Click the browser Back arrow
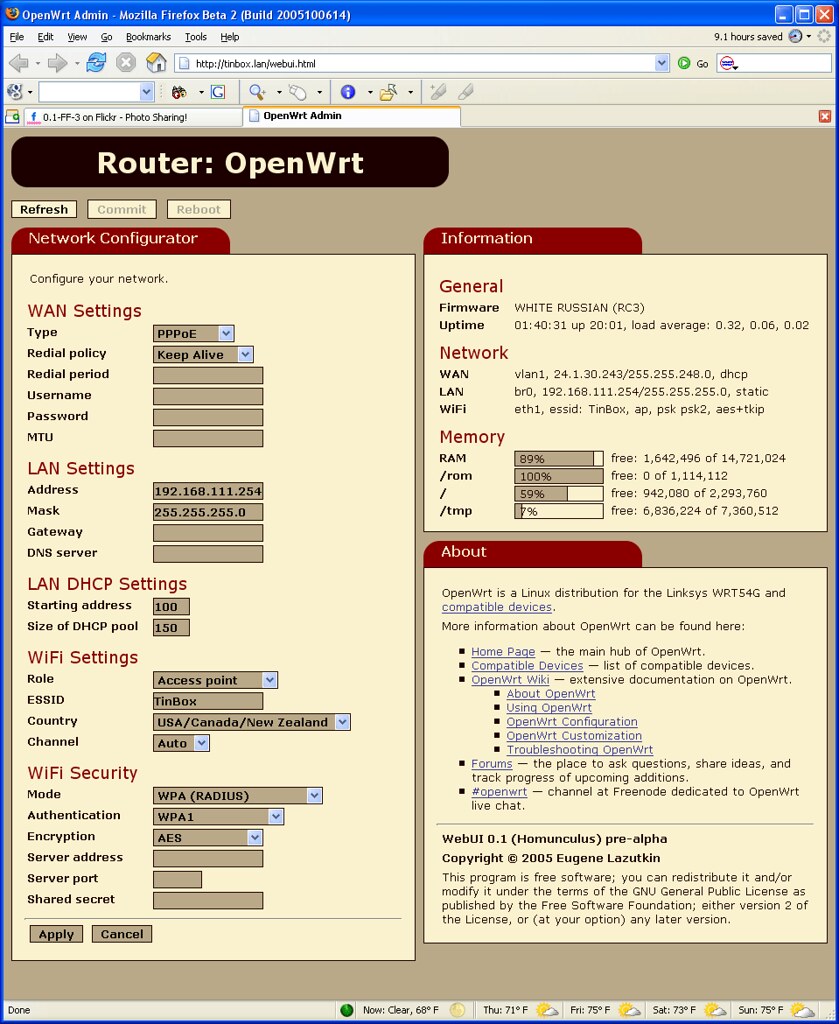This screenshot has height=1024, width=839. pyautogui.click(x=19, y=63)
